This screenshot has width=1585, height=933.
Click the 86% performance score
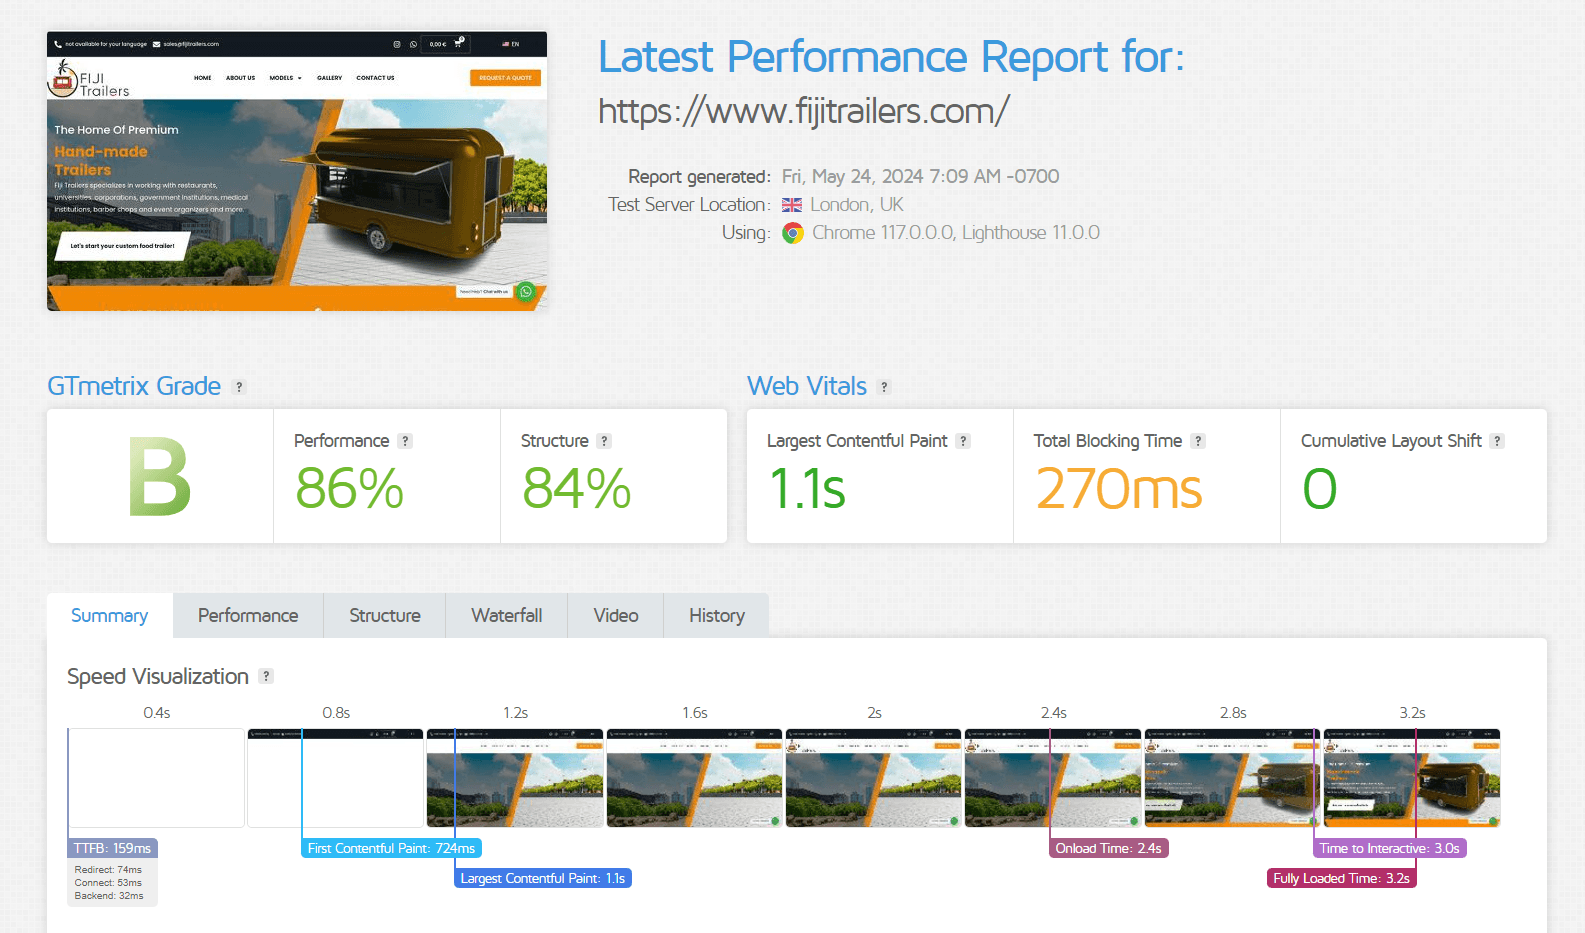[350, 489]
